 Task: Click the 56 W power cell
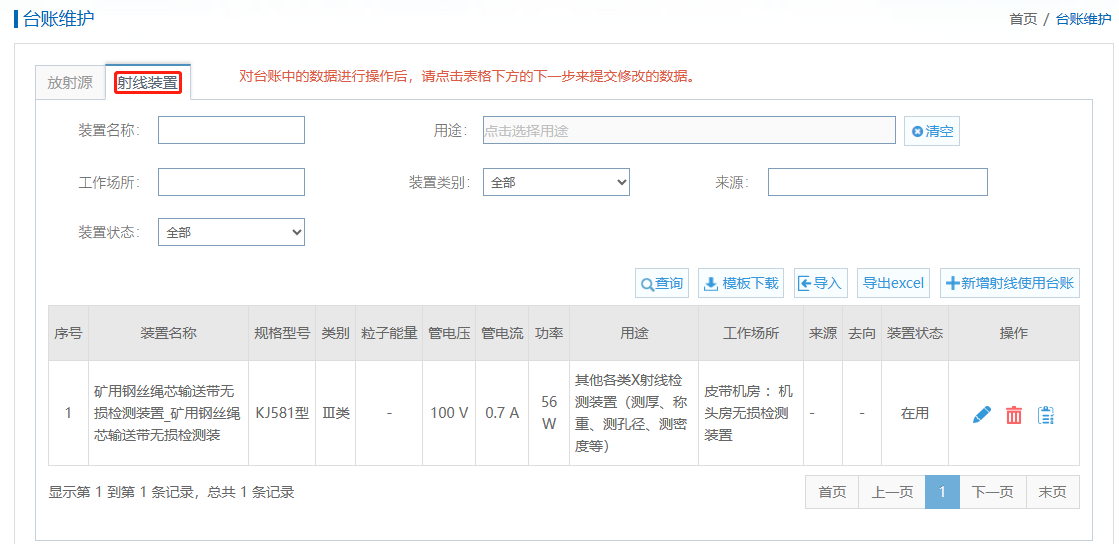[549, 413]
